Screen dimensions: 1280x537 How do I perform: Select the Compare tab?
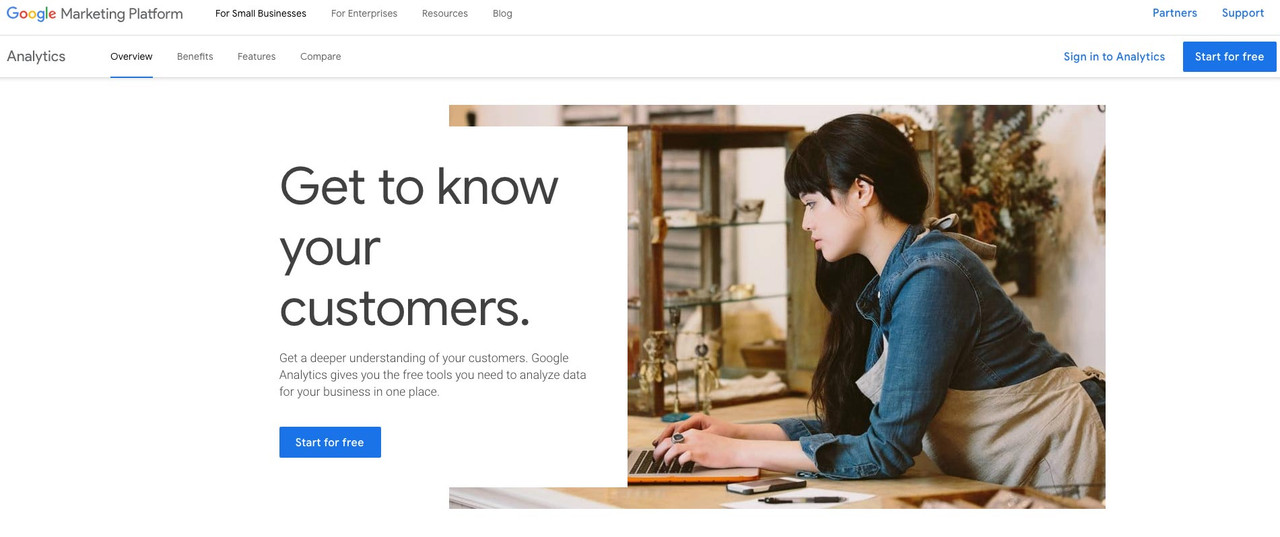(x=321, y=57)
